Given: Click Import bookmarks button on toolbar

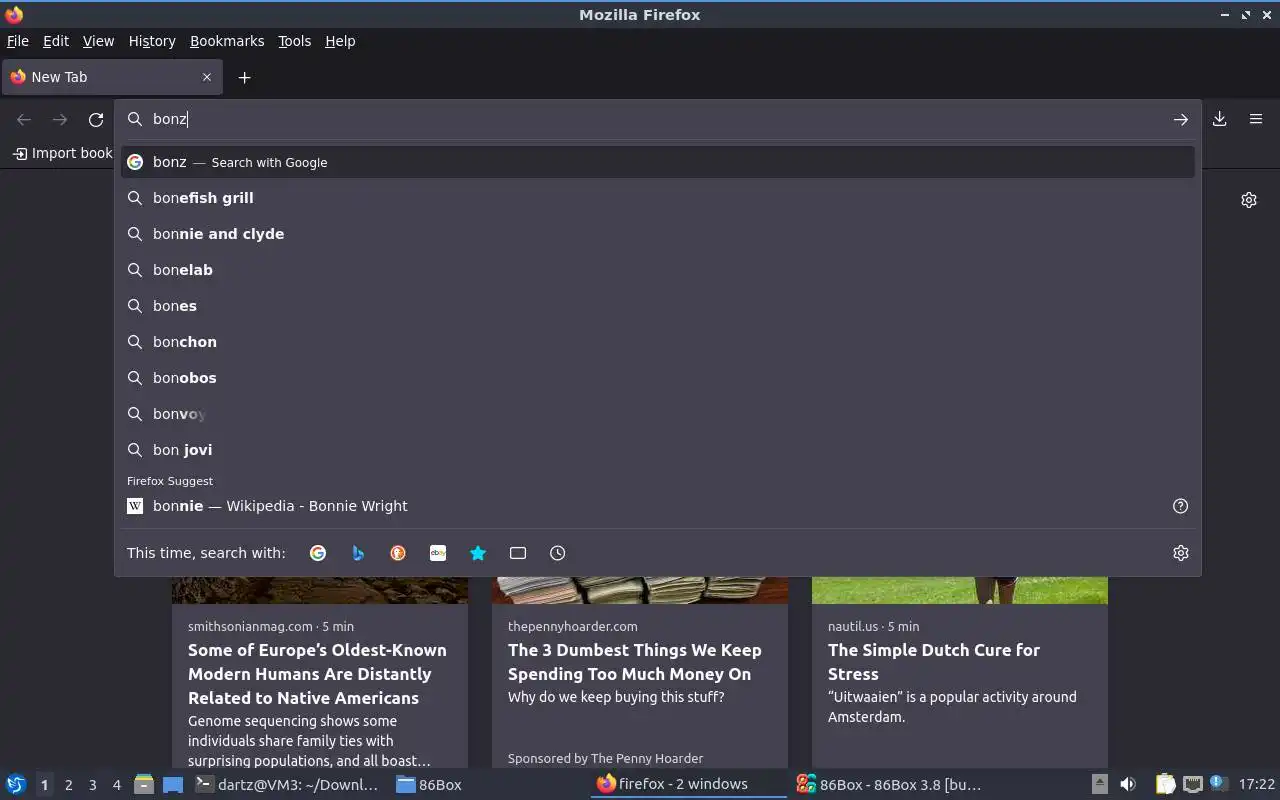Looking at the screenshot, I should tap(62, 153).
